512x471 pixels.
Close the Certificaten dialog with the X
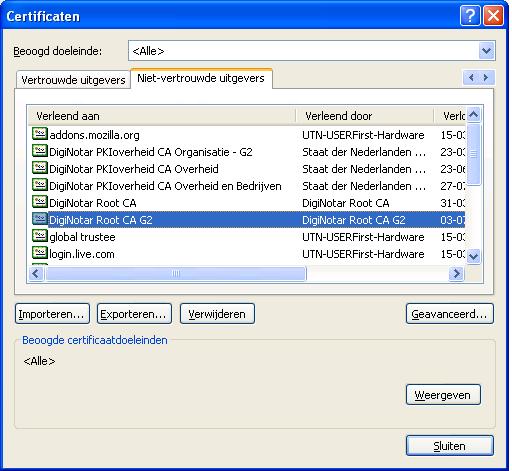493,15
